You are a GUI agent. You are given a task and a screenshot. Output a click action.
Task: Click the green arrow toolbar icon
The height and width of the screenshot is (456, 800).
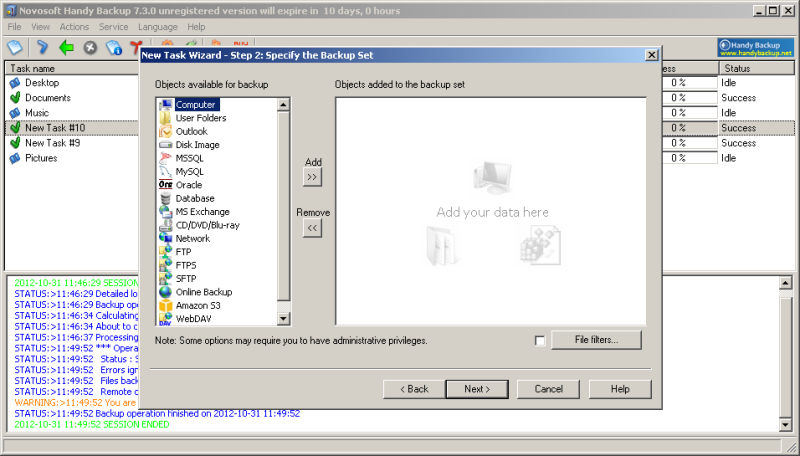tap(66, 47)
